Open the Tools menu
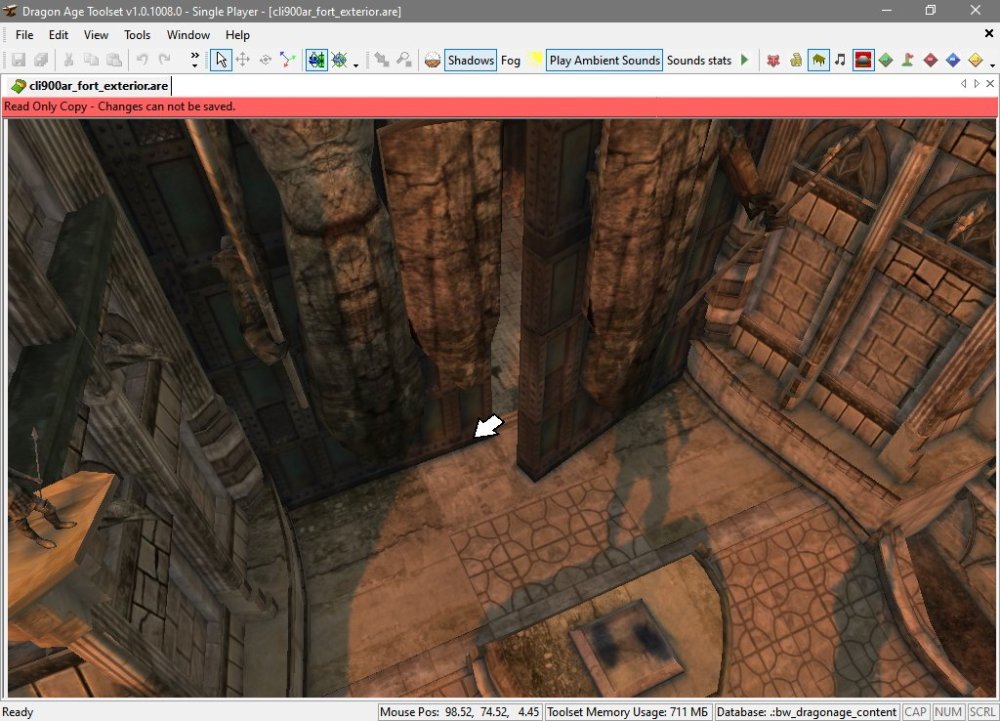Screen dimensions: 1000x721 coord(137,35)
